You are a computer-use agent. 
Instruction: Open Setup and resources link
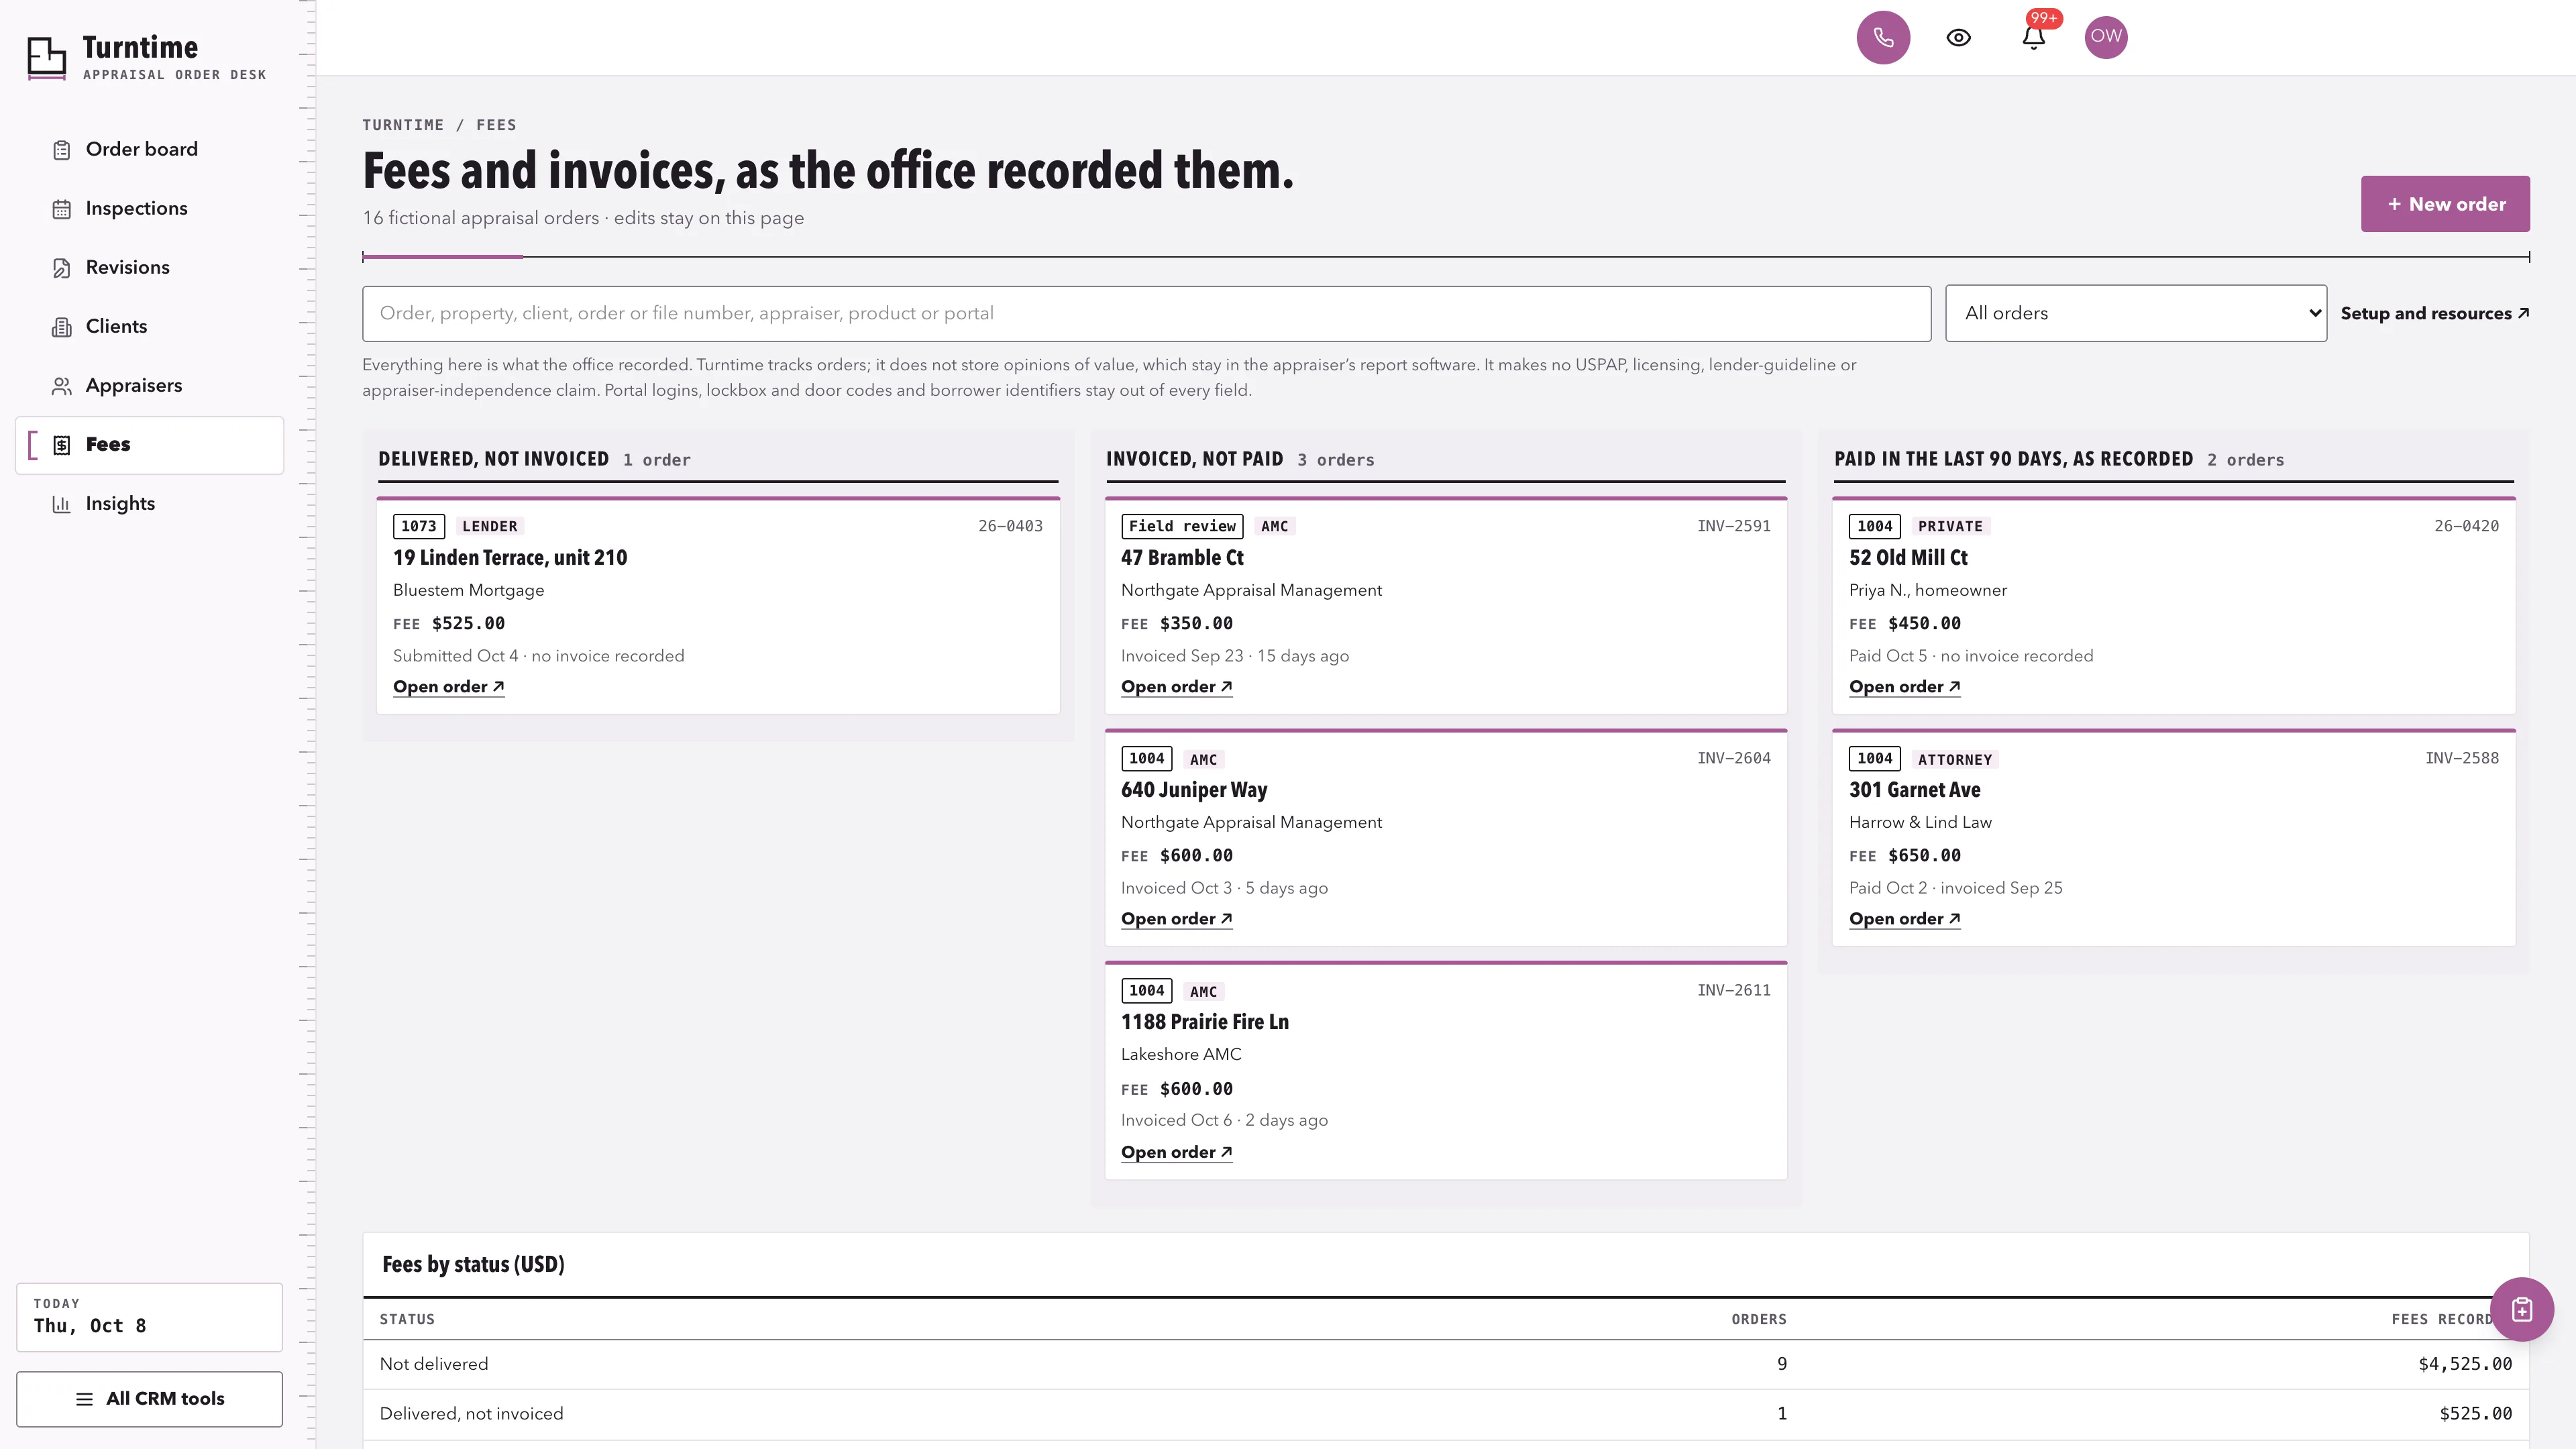[x=2434, y=313]
